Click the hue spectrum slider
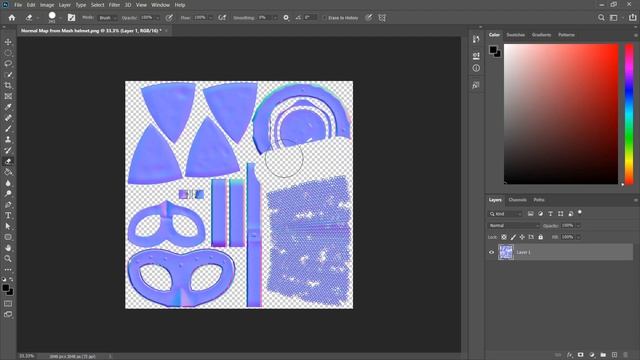Screen dimensions: 640x360 tap(629, 114)
